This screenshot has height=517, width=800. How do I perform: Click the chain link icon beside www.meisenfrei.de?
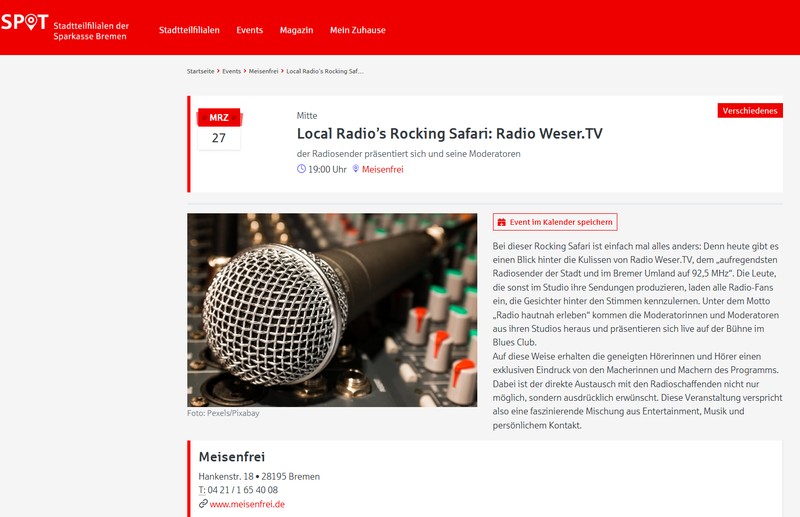coord(203,504)
